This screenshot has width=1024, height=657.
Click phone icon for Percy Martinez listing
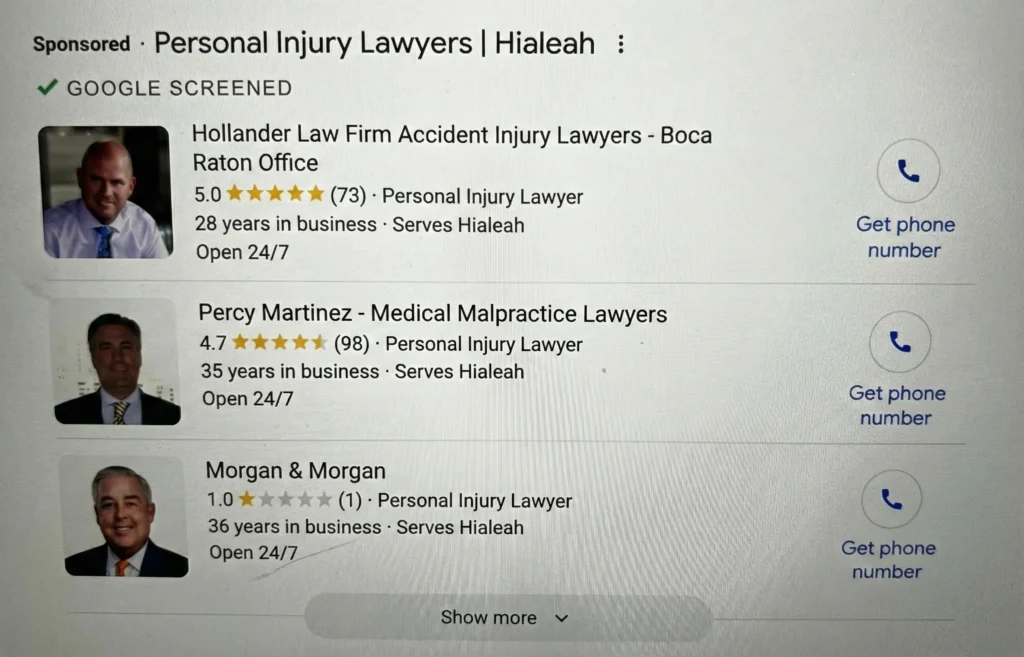pos(900,343)
